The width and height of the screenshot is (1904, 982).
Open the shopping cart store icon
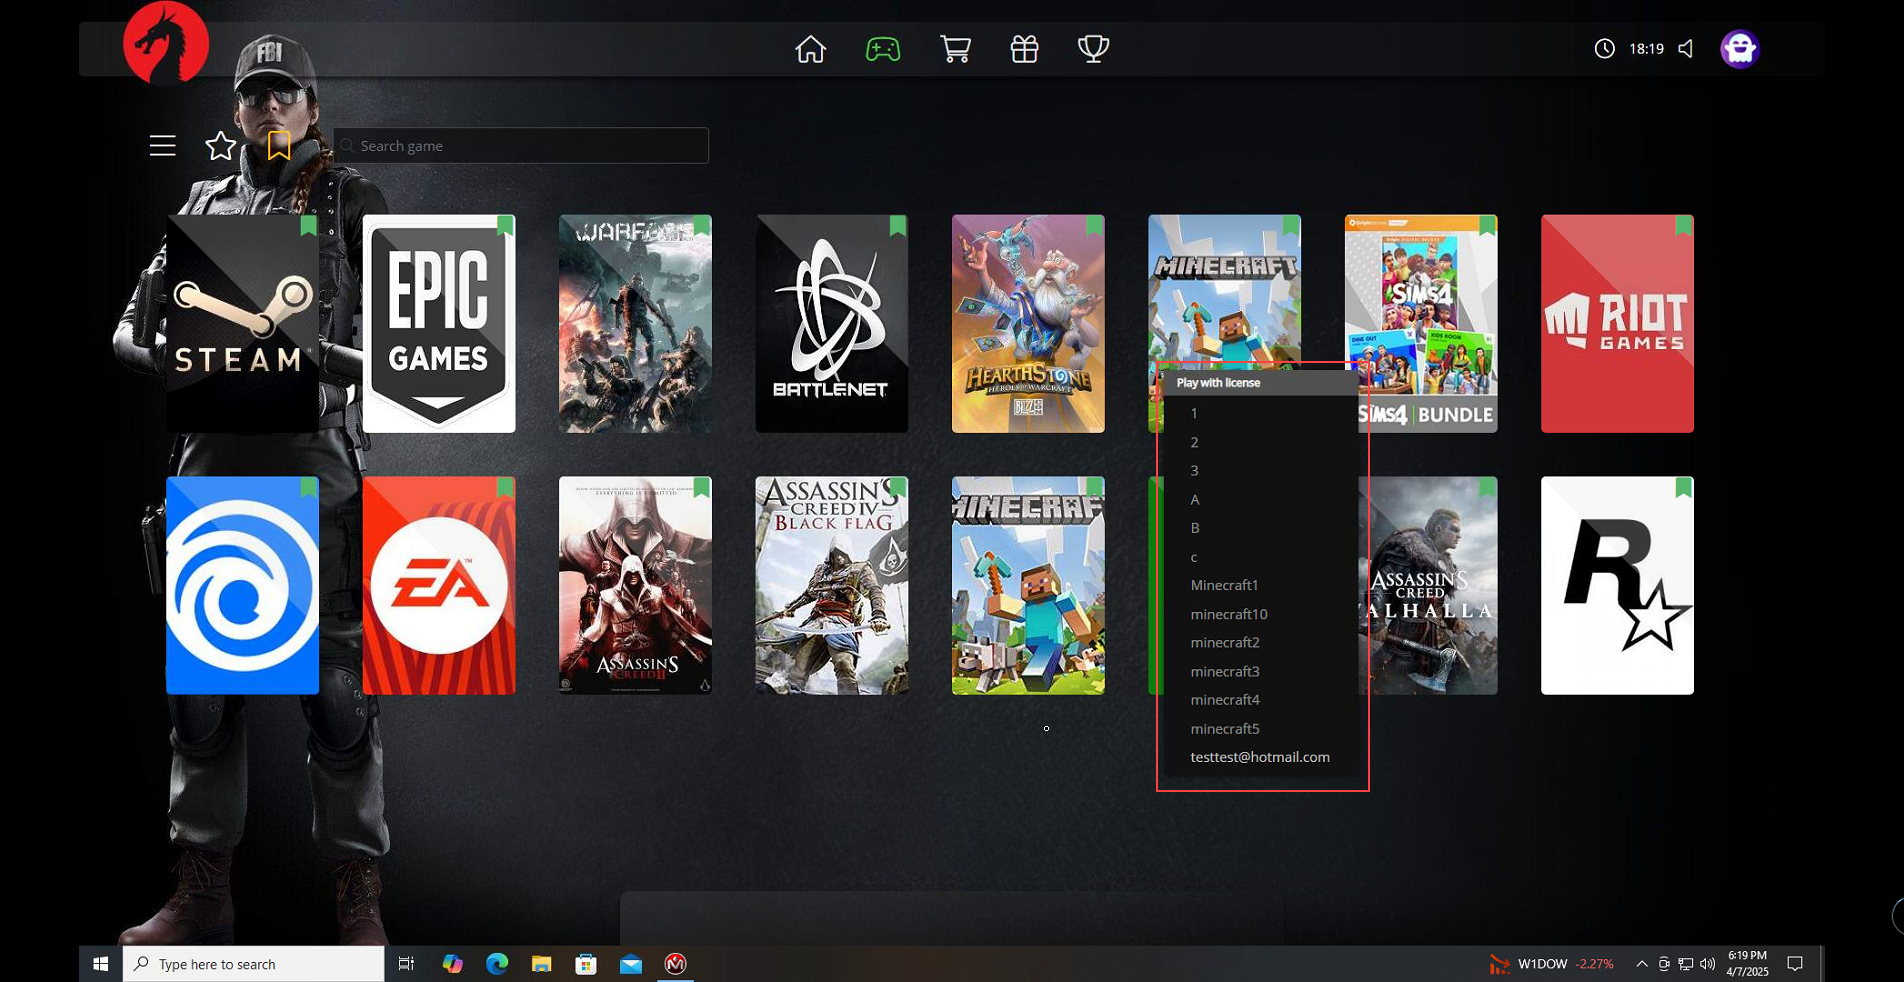[955, 49]
